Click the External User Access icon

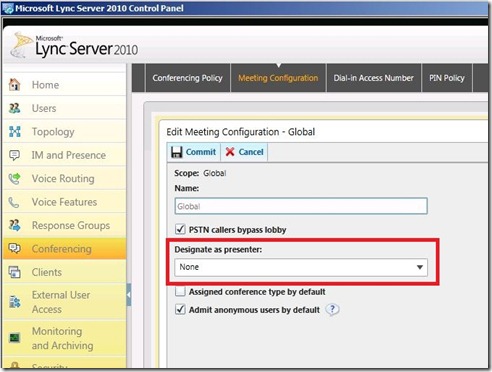[14, 302]
